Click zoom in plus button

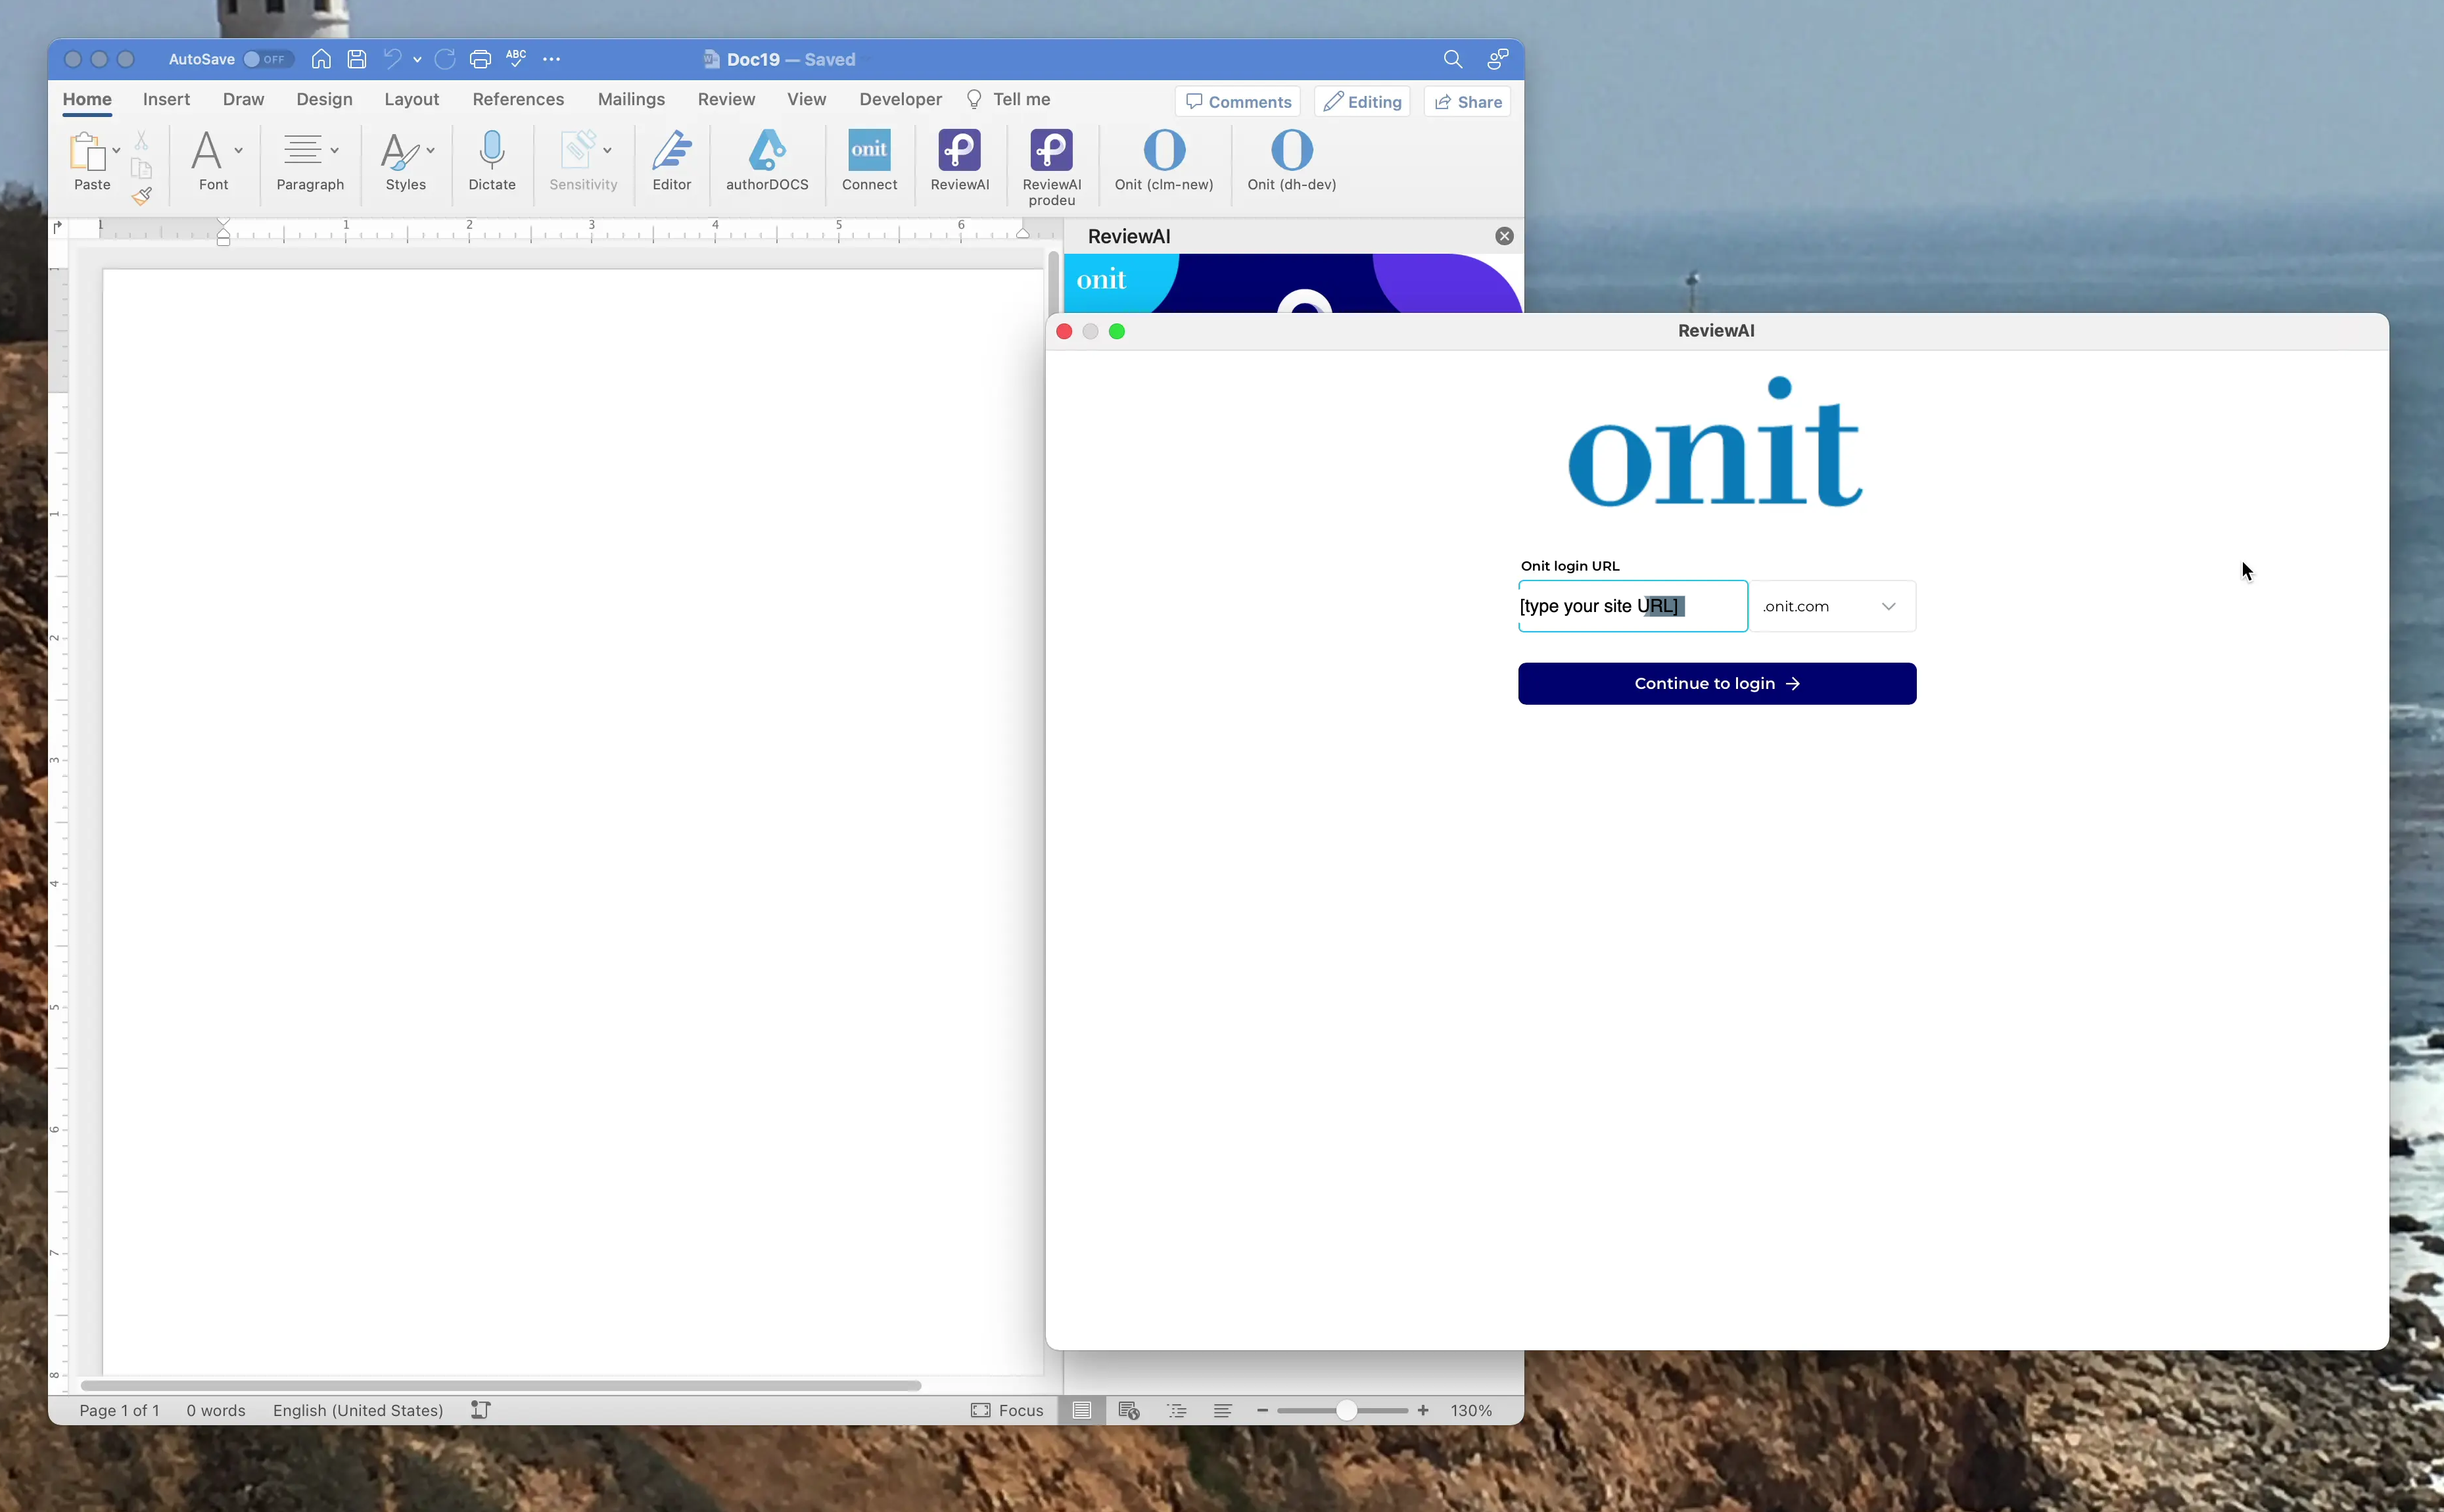coord(1423,1410)
